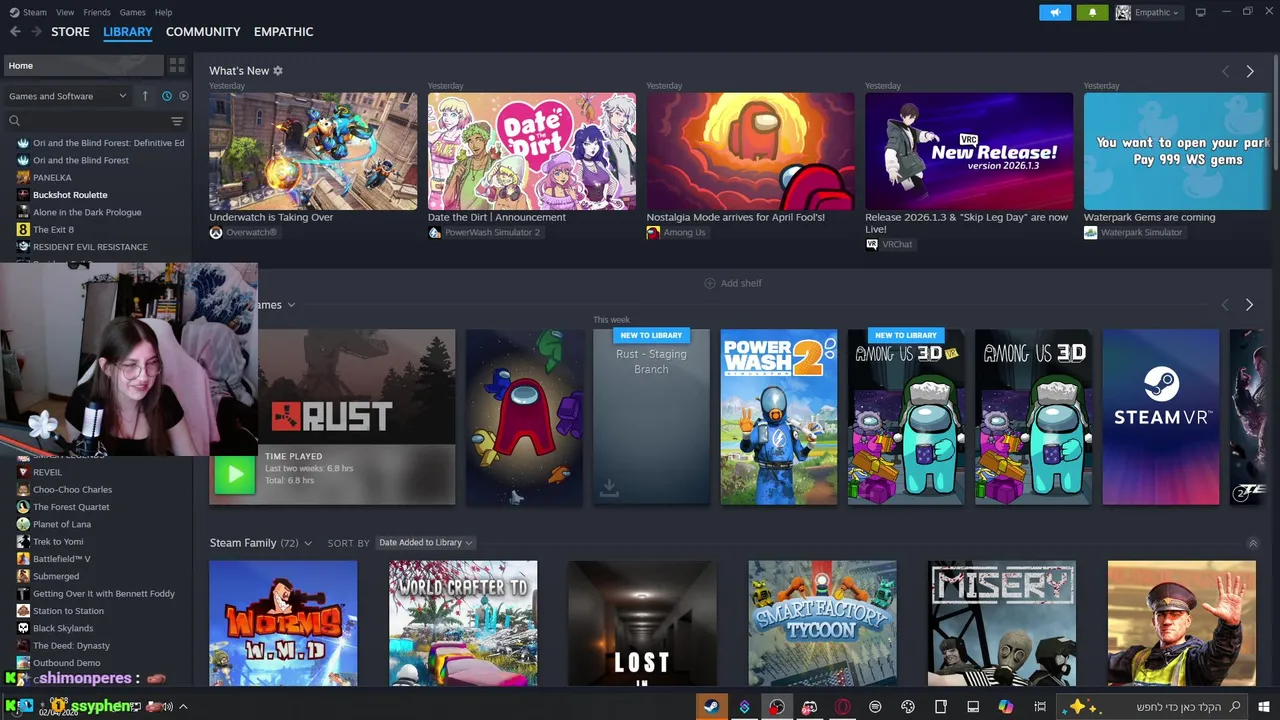Collapse the Steam Family shelf chevron
1280x720 pixels.
tap(1253, 543)
